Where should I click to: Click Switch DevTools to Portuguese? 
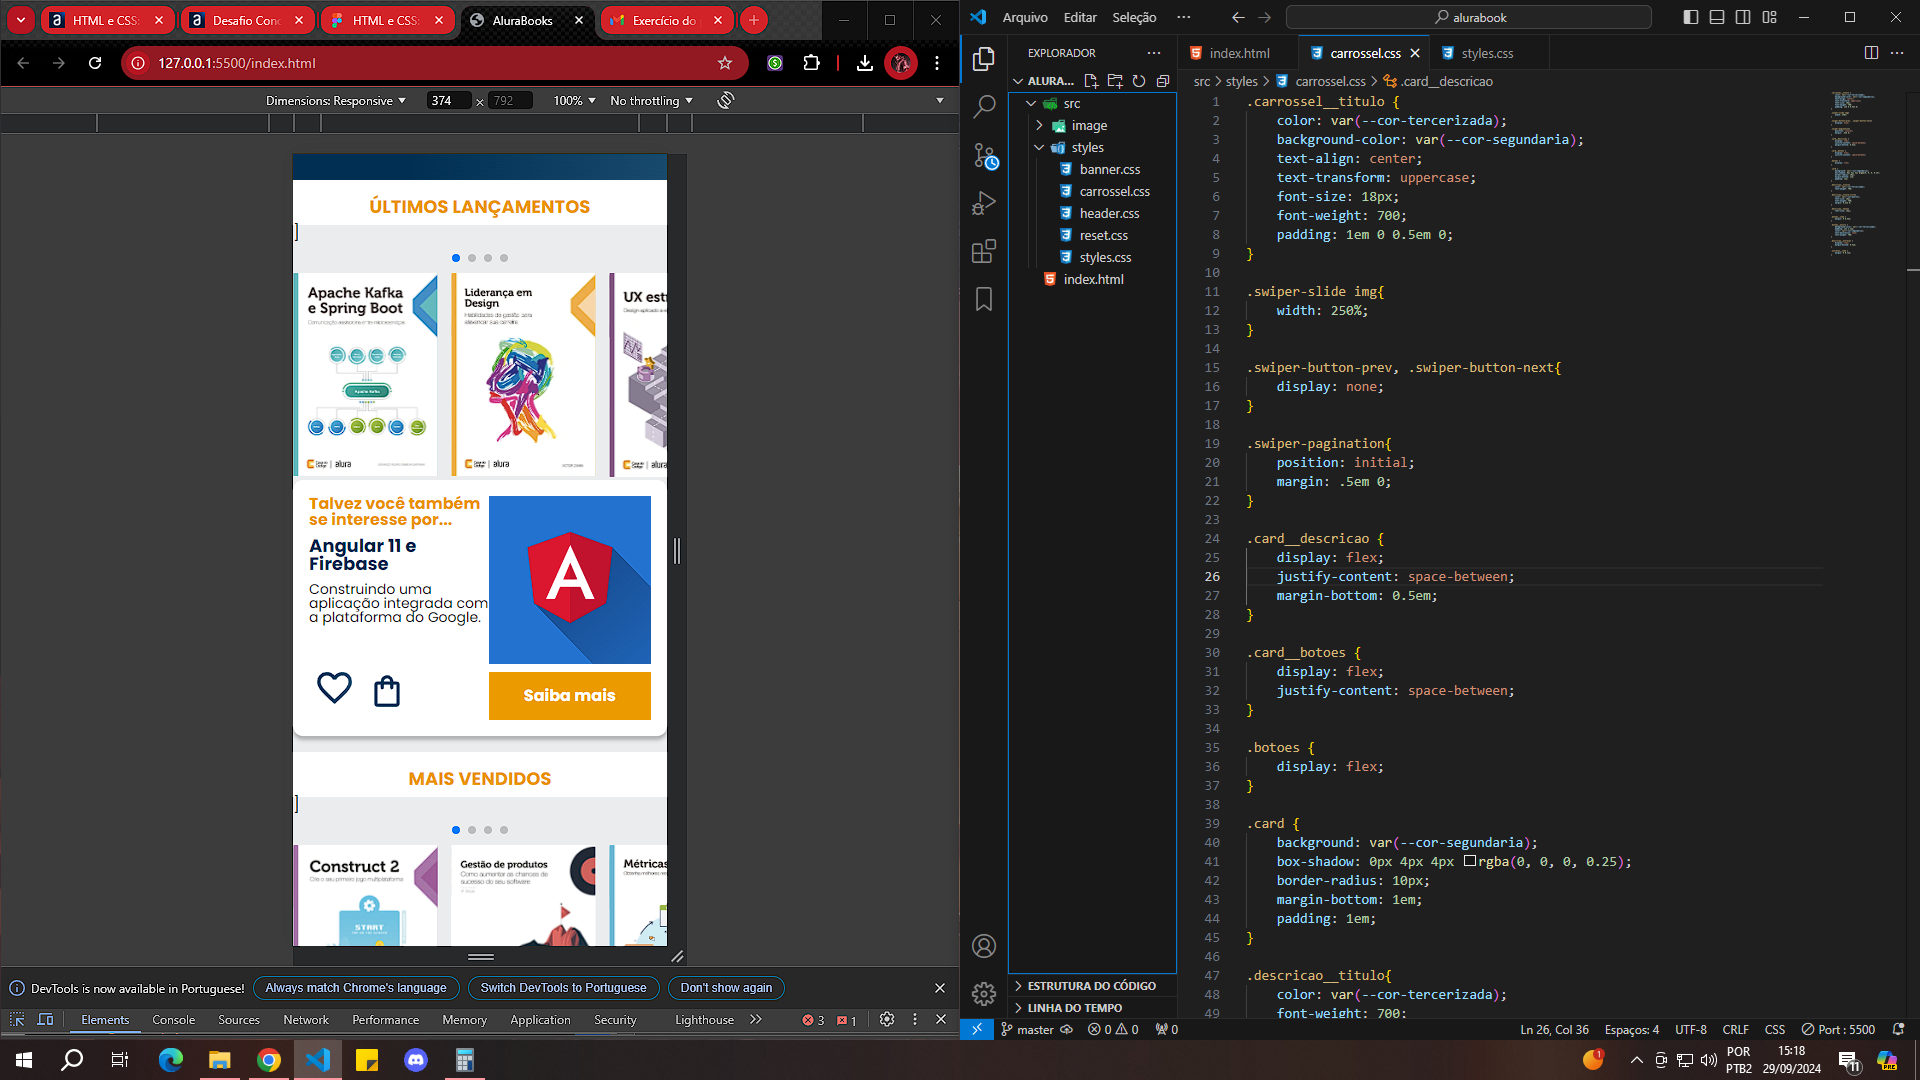click(x=563, y=988)
